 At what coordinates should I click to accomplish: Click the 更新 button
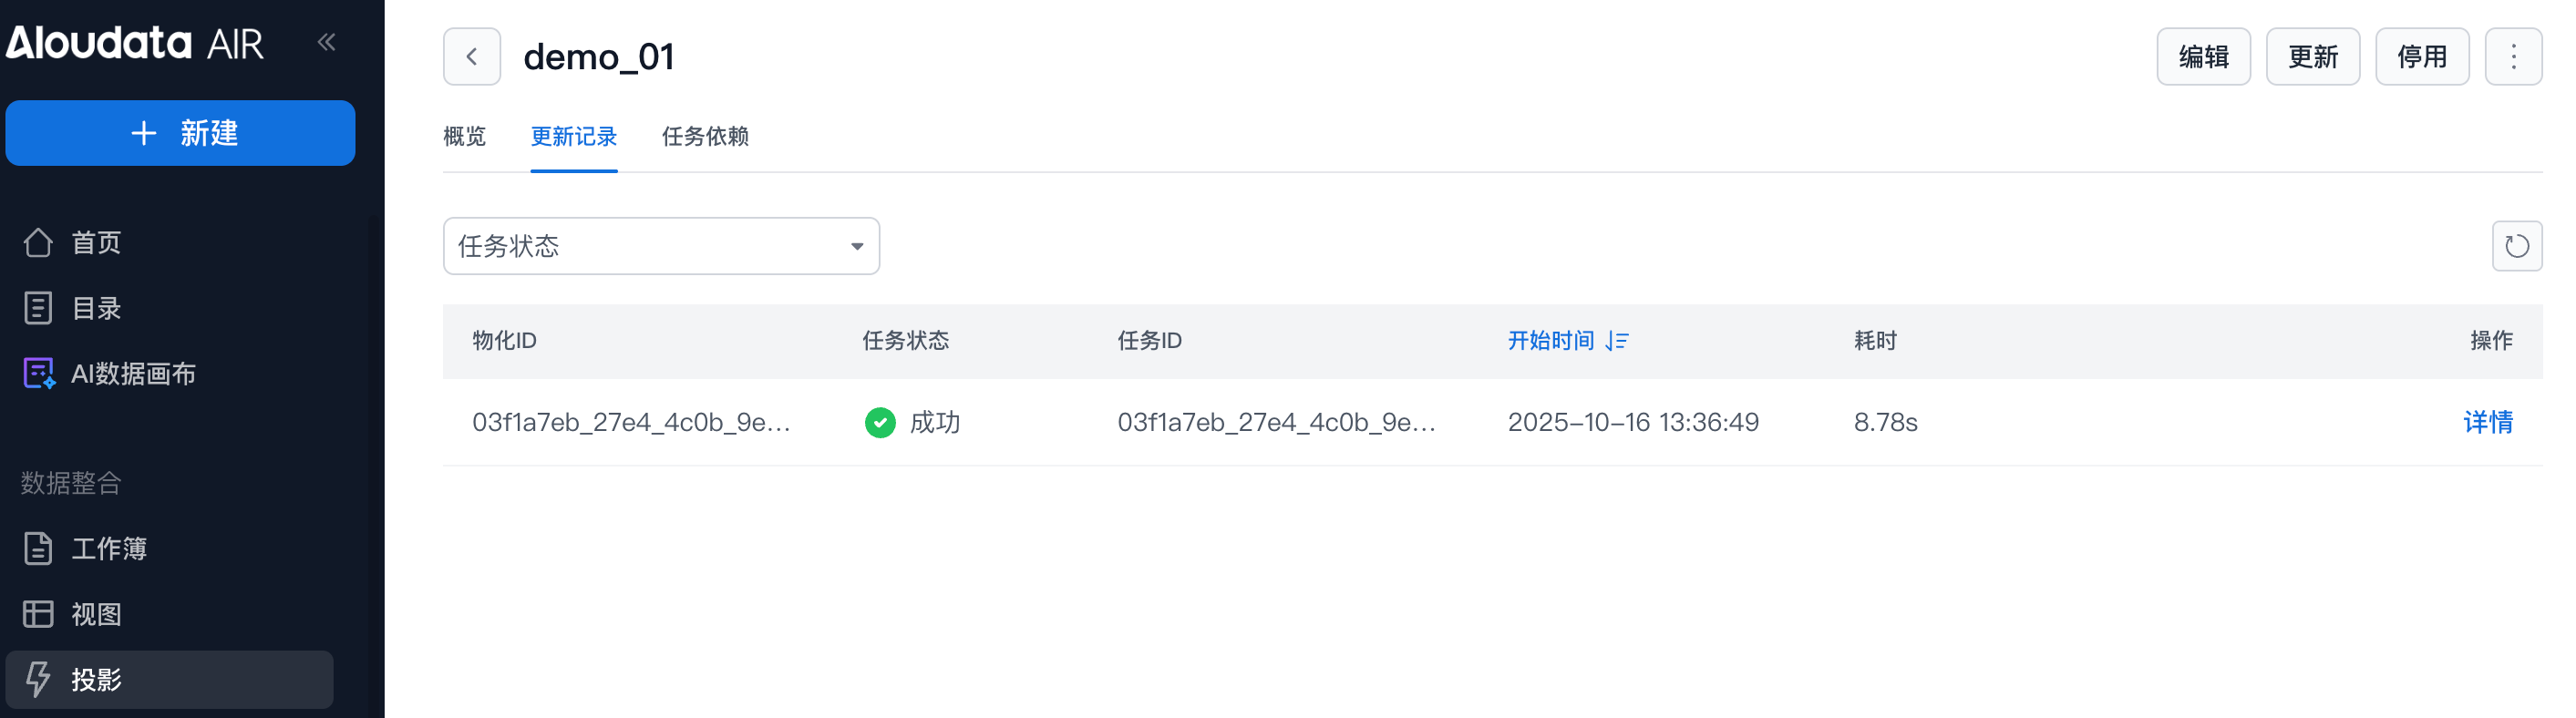click(x=2312, y=57)
